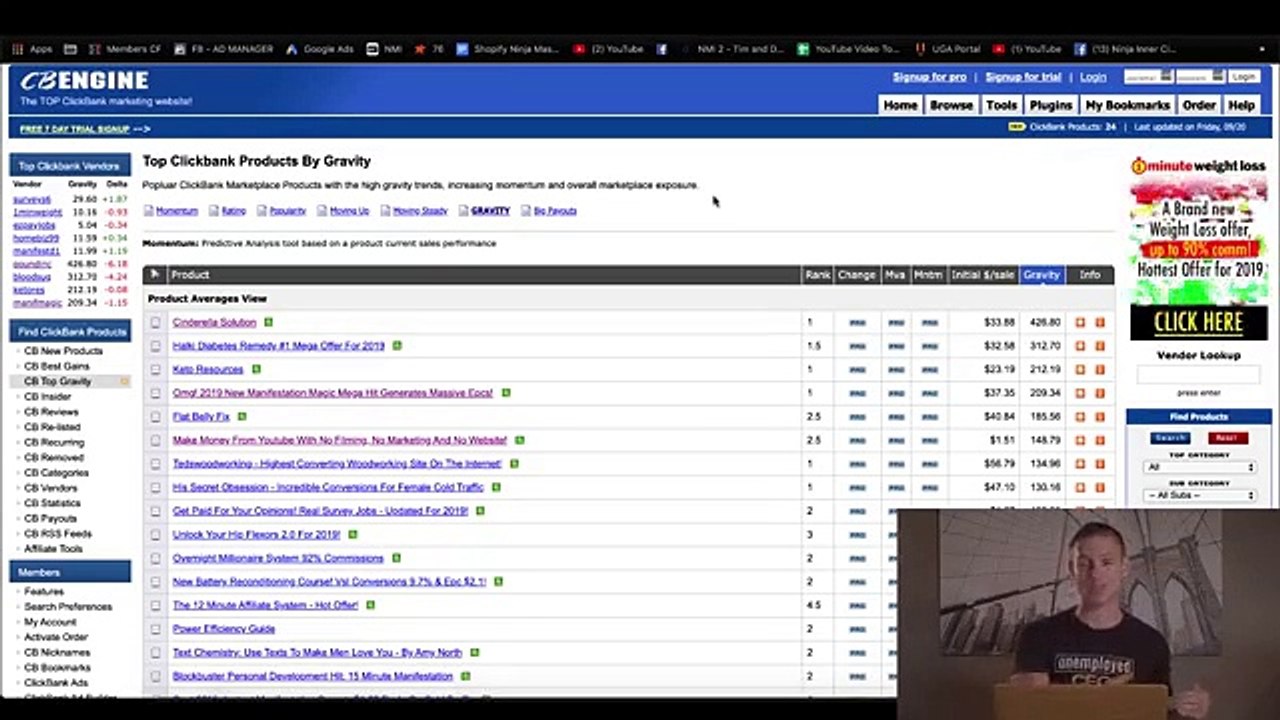The image size is (1280, 720).
Task: Open outlined orange info icon in Cinderella Solution row
Action: [1080, 323]
